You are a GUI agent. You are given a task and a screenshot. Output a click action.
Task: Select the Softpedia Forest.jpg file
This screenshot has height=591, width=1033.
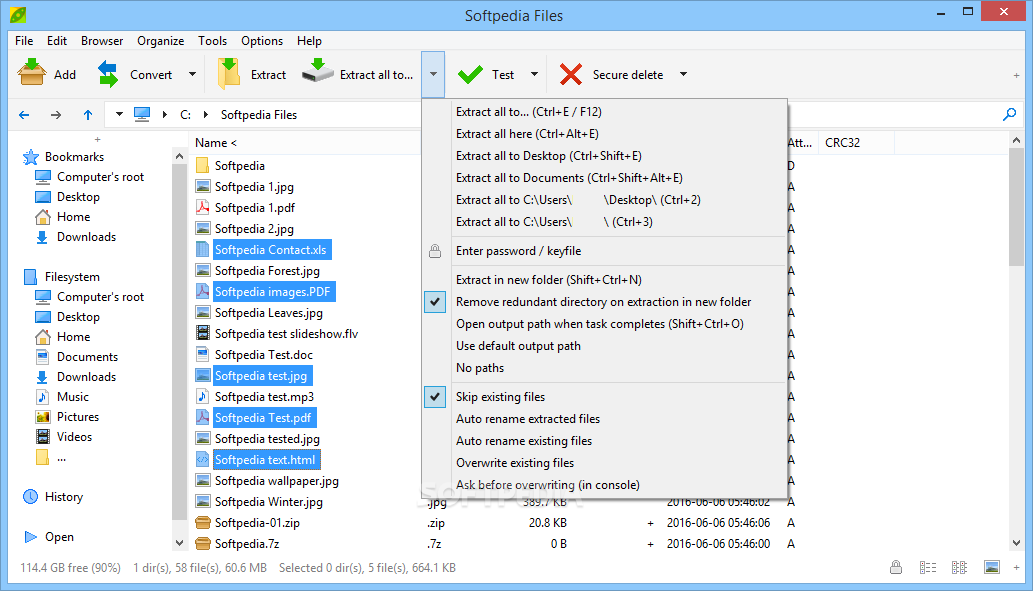coord(267,271)
